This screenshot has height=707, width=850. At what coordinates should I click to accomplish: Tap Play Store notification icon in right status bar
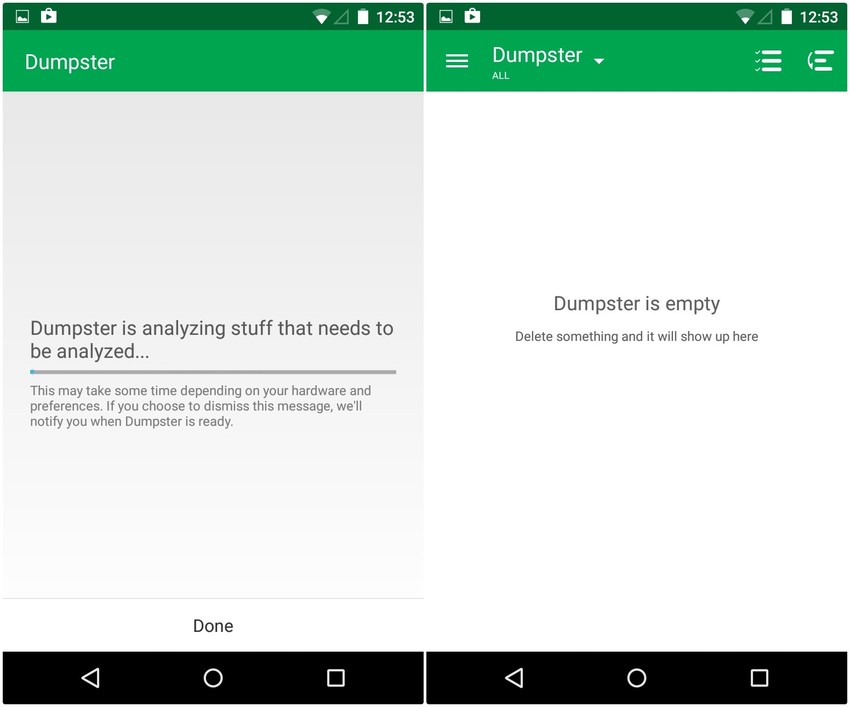click(x=472, y=16)
